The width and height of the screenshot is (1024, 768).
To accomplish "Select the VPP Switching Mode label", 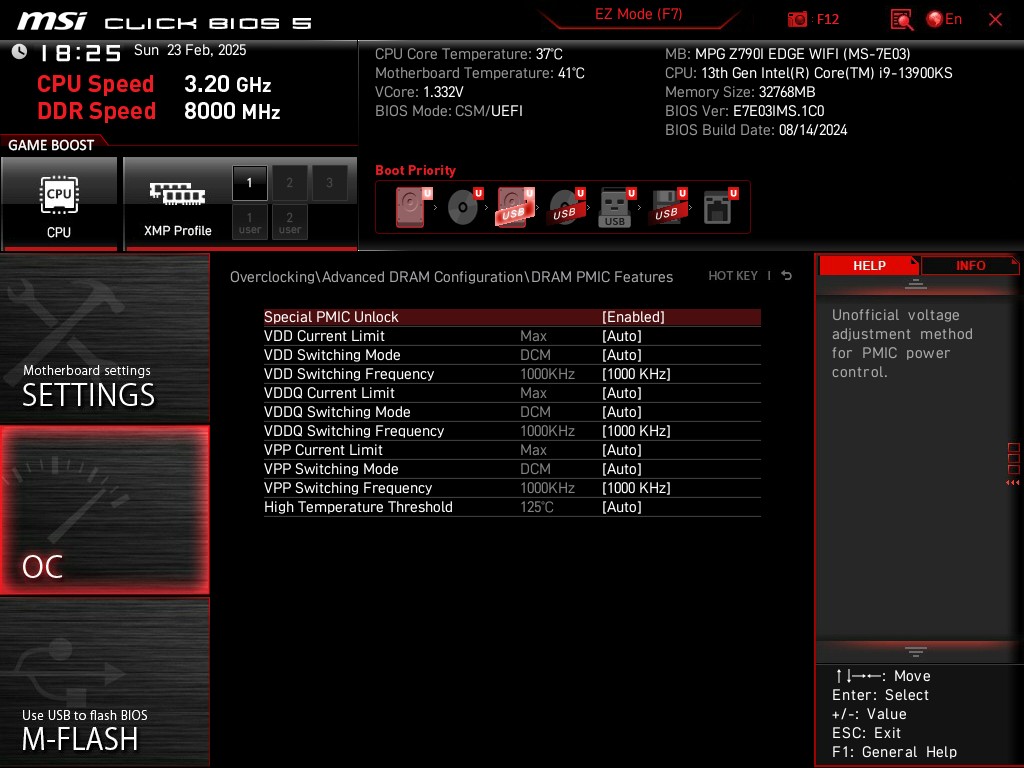I will point(331,468).
